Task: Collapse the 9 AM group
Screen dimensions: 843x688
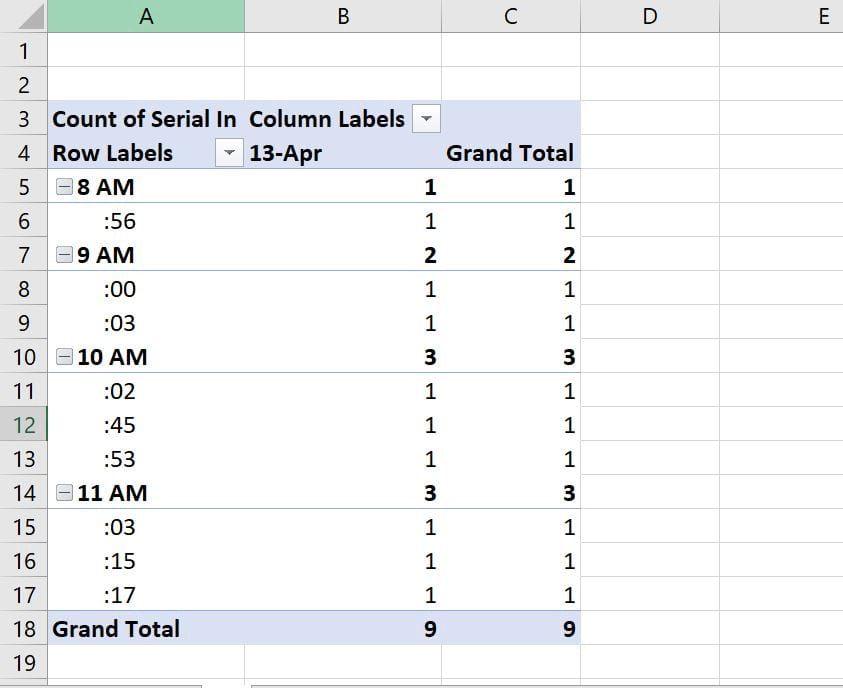Action: click(x=64, y=255)
